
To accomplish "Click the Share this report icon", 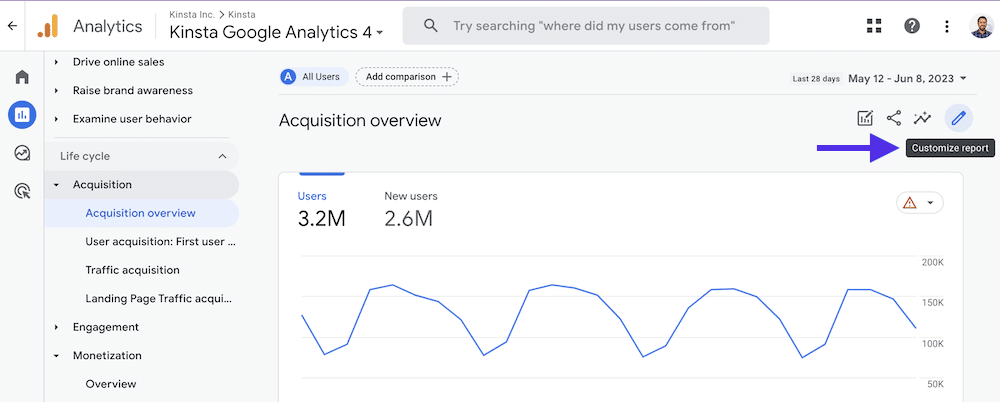I will [x=894, y=119].
